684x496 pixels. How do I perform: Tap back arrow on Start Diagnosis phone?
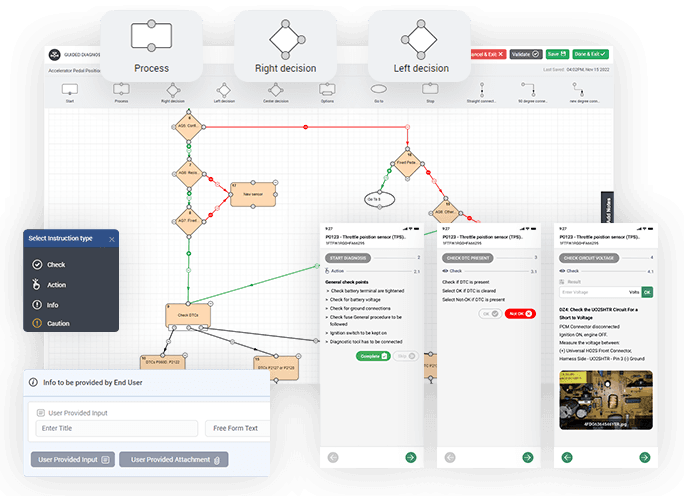click(x=333, y=457)
